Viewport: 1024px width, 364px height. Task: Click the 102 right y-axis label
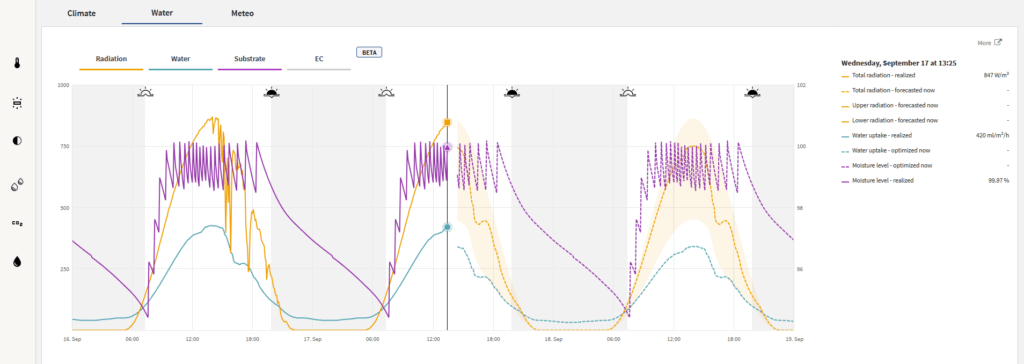click(x=802, y=86)
